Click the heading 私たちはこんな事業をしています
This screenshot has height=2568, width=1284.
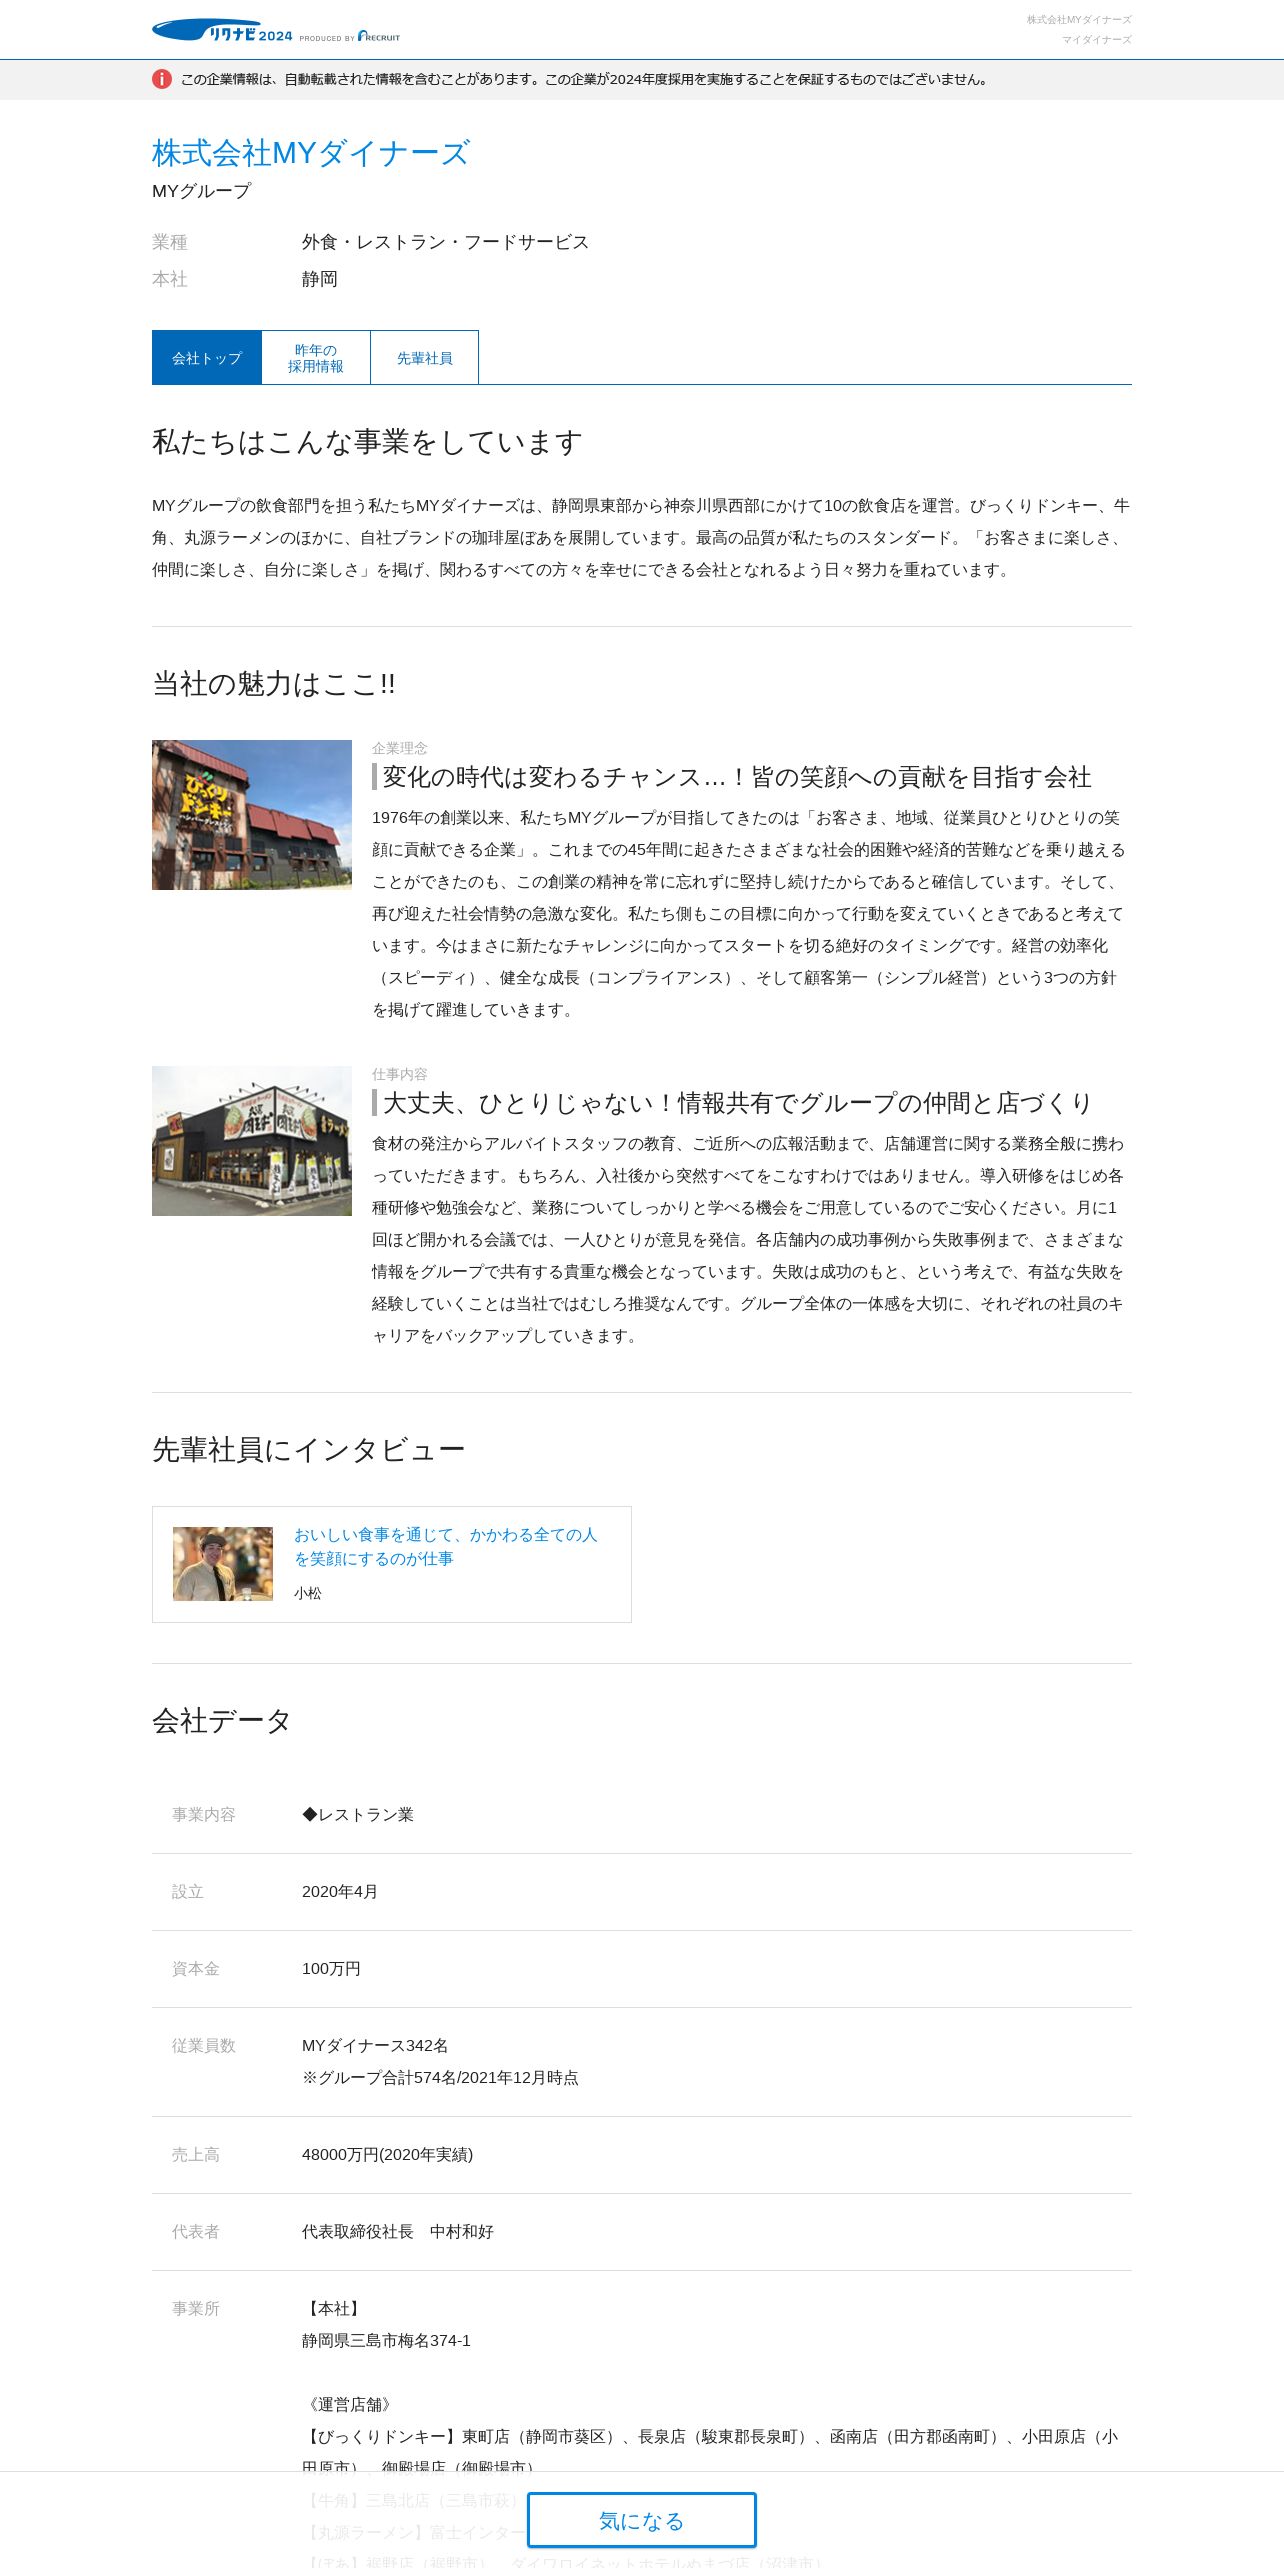[367, 442]
